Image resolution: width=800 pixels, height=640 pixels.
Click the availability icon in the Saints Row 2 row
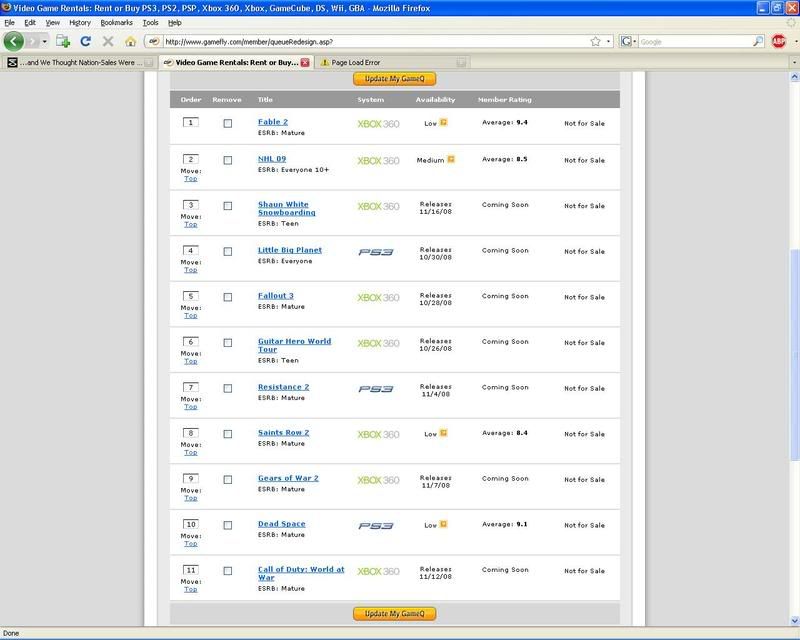tap(443, 433)
